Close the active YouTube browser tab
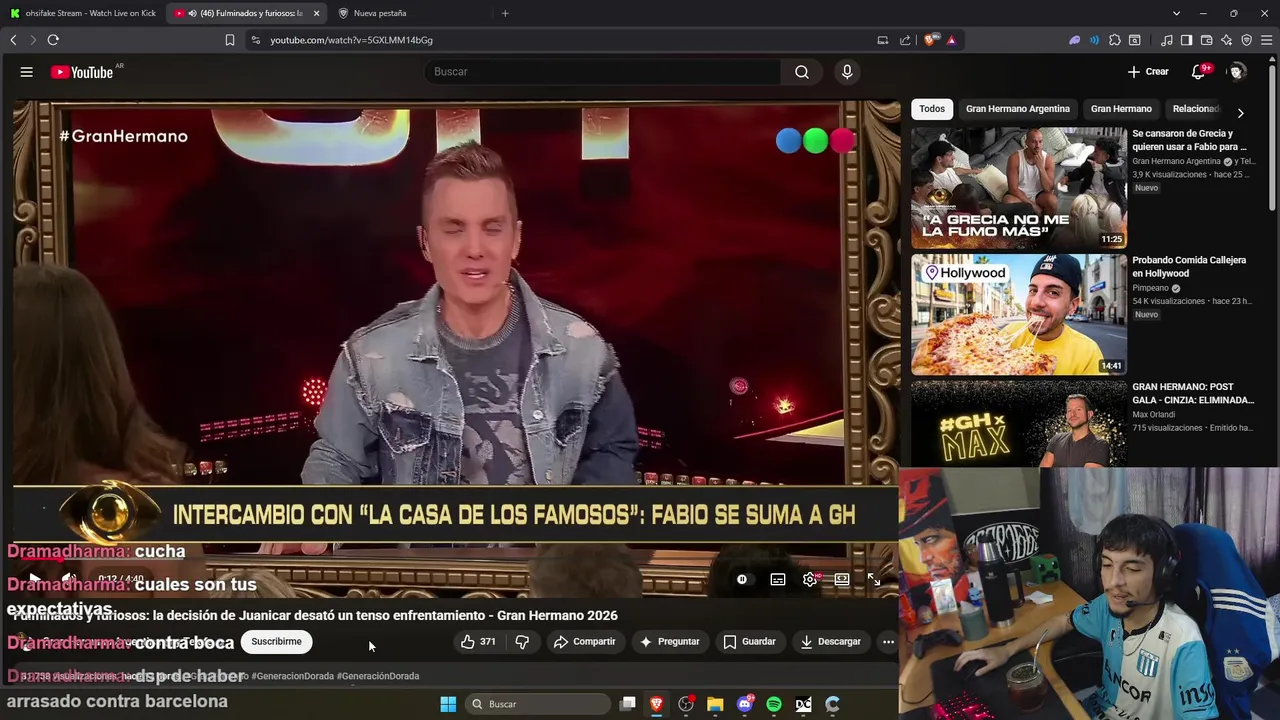The image size is (1280, 720). pyautogui.click(x=317, y=13)
